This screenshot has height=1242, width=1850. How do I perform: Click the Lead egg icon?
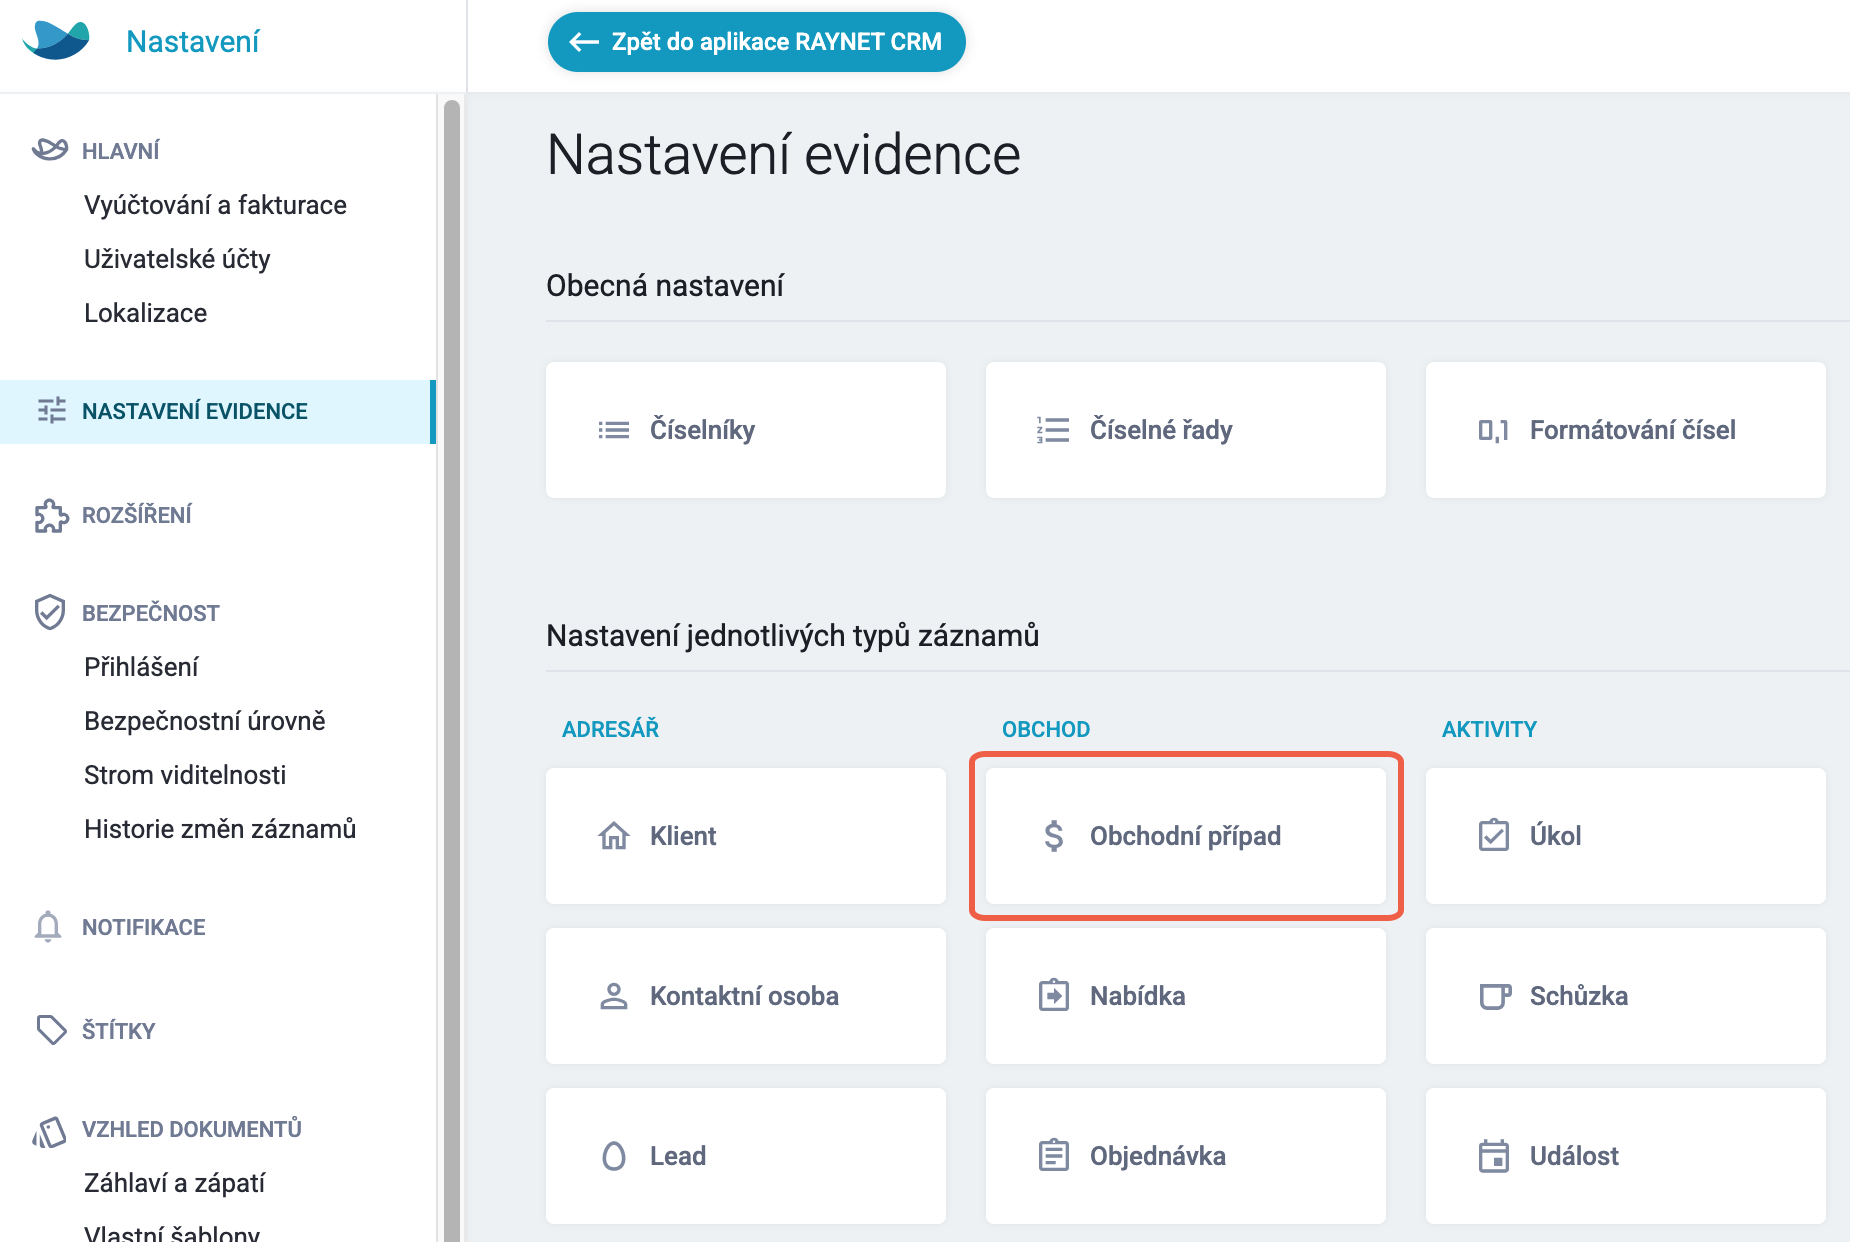(x=614, y=1156)
